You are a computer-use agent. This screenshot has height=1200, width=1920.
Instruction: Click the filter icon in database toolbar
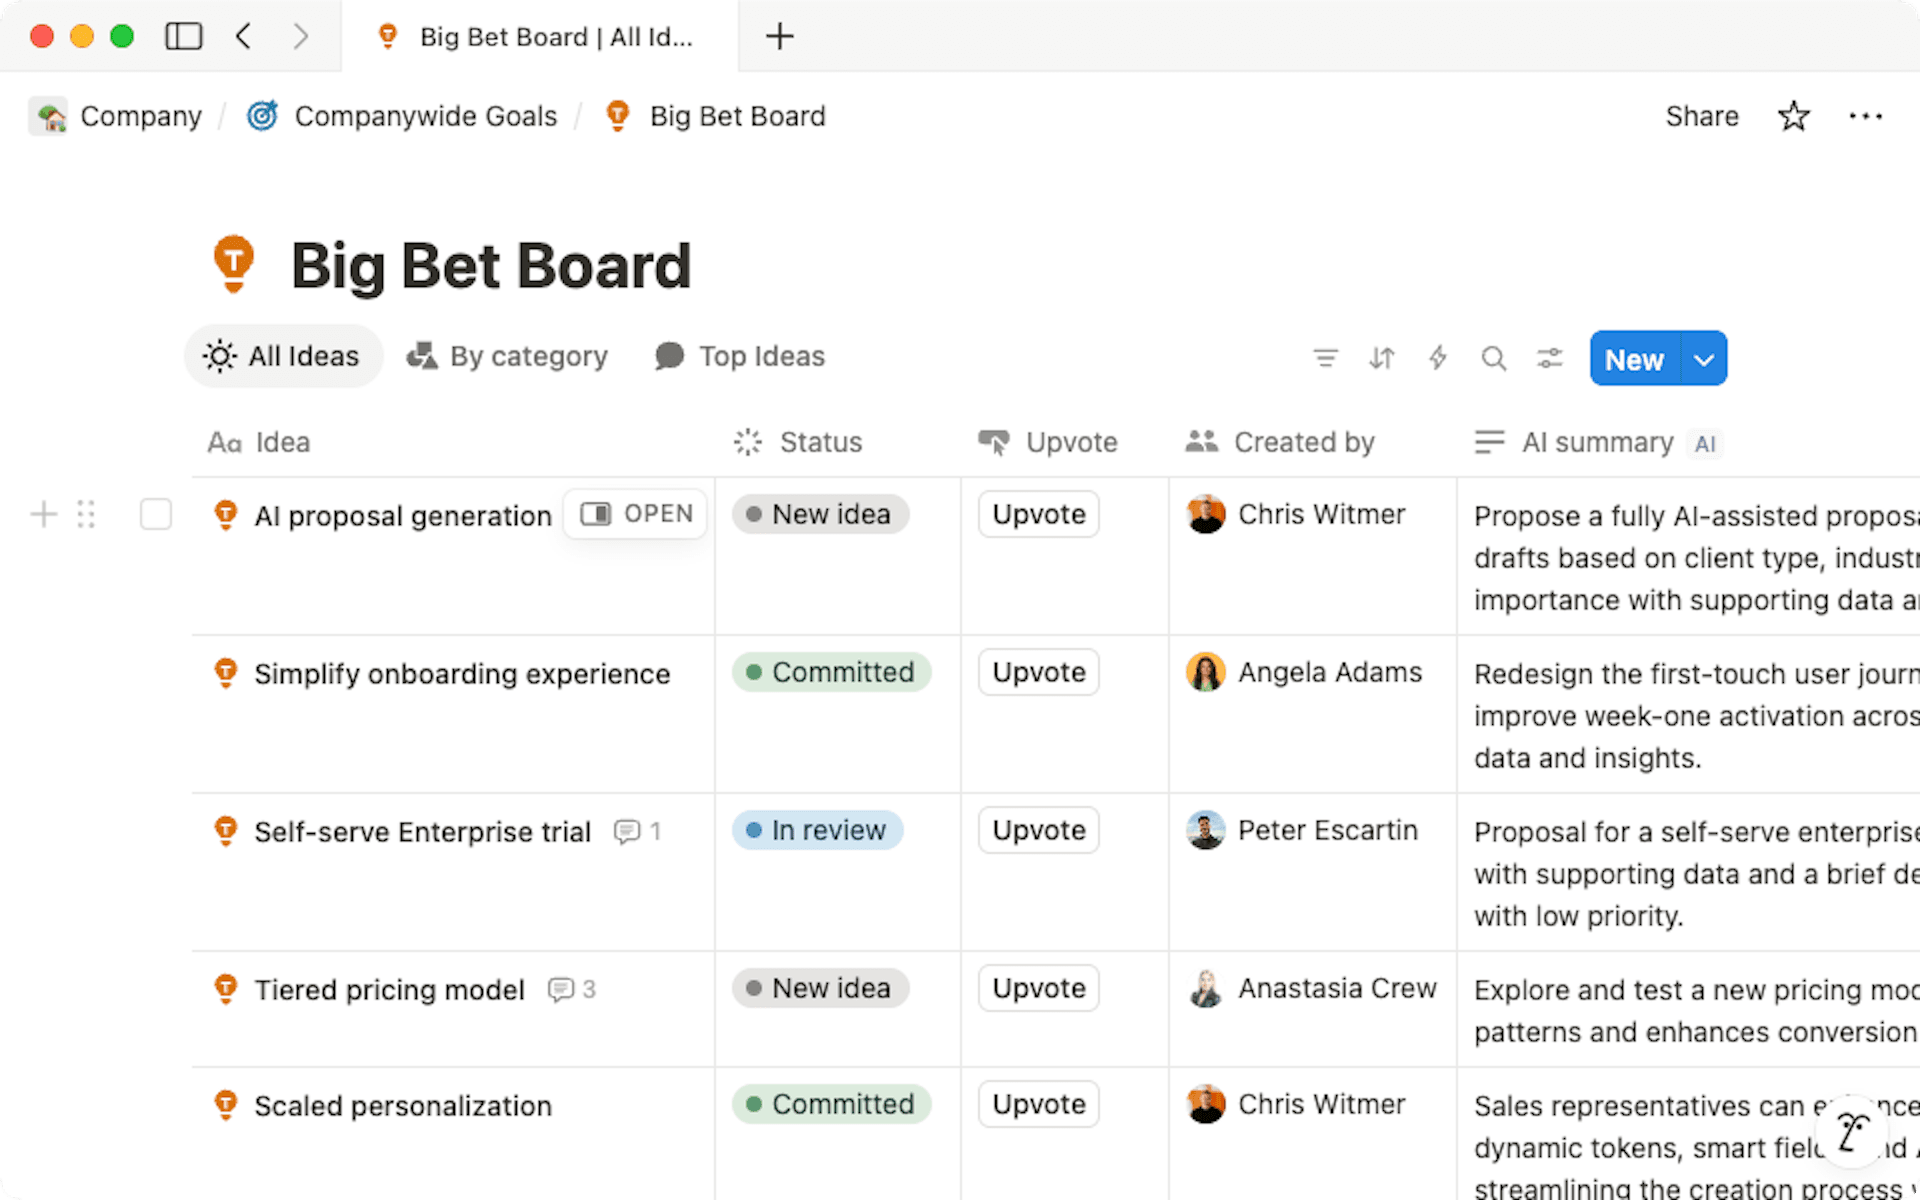[x=1325, y=358]
